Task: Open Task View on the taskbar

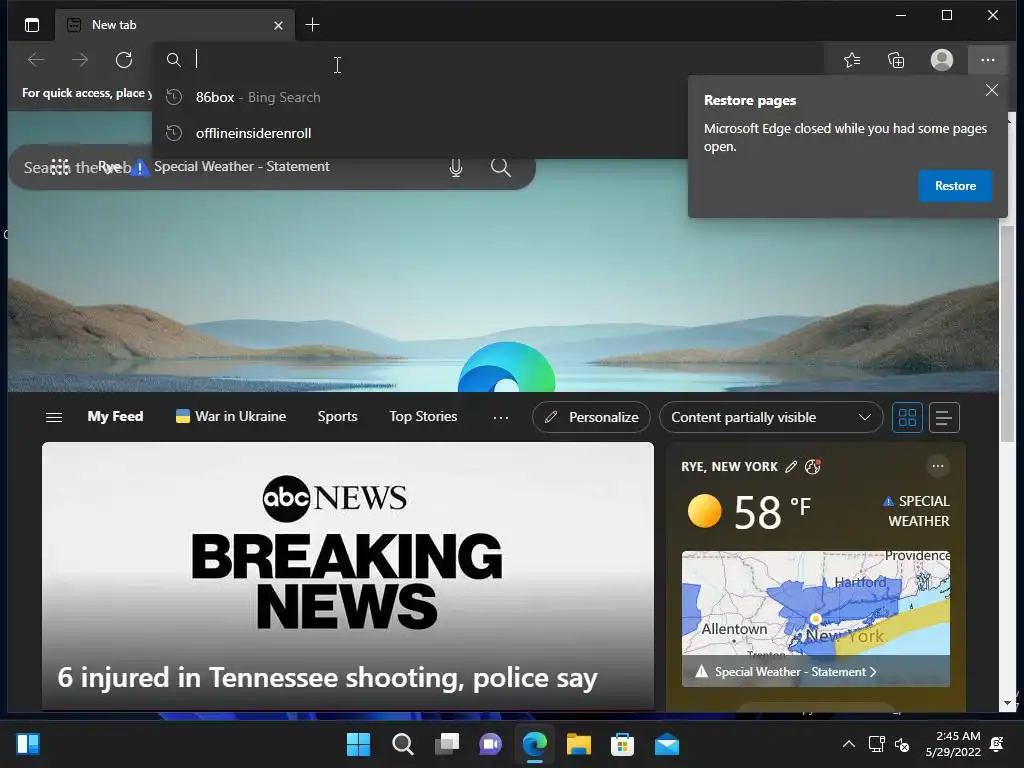Action: (x=447, y=744)
